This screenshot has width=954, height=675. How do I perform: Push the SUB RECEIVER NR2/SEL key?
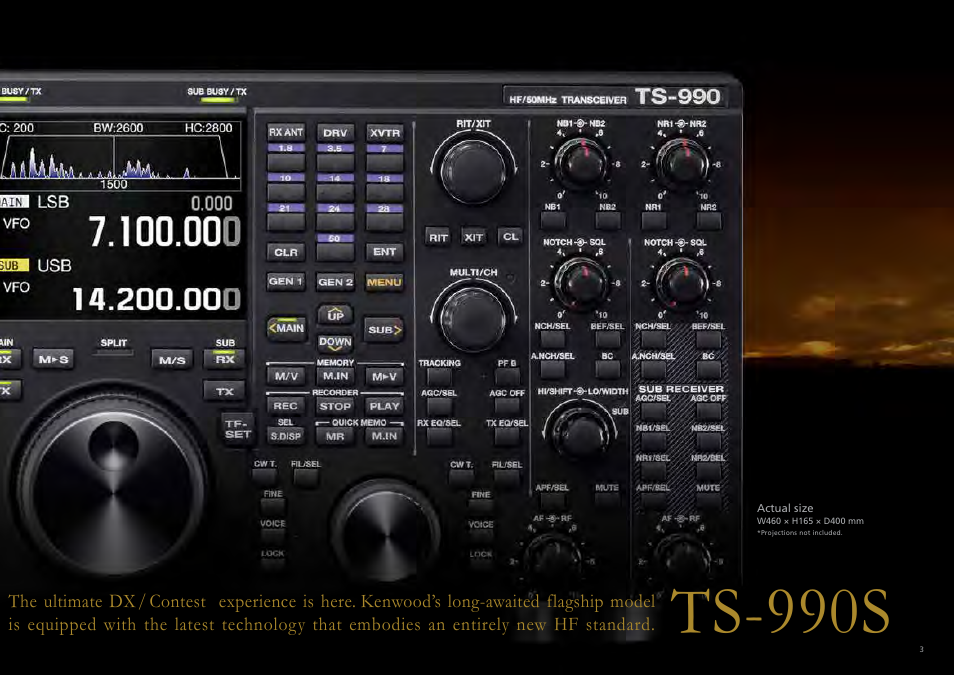click(x=708, y=470)
